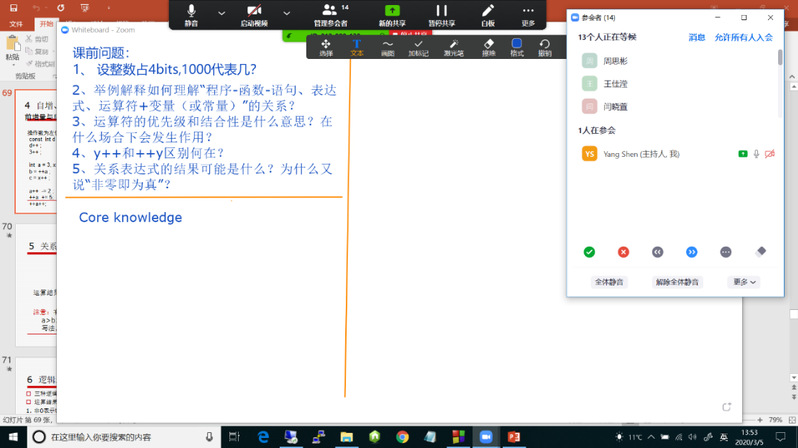
Task: Open the blue format (格式) color swatch
Action: pyautogui.click(x=517, y=46)
